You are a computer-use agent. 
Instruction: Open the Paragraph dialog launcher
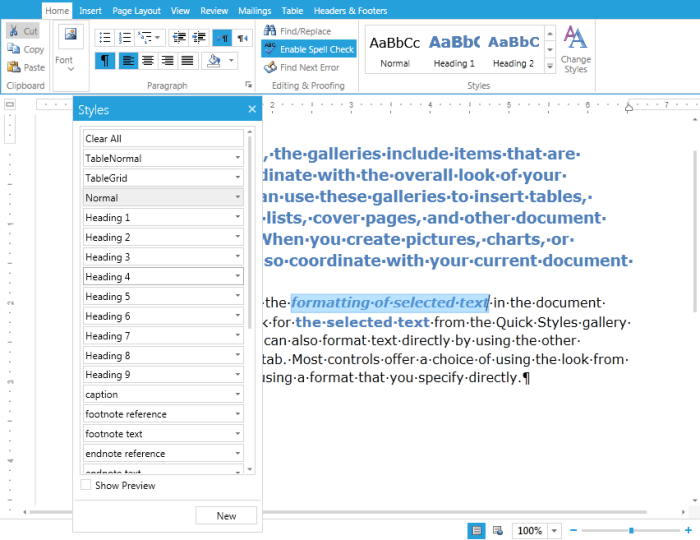pos(248,84)
